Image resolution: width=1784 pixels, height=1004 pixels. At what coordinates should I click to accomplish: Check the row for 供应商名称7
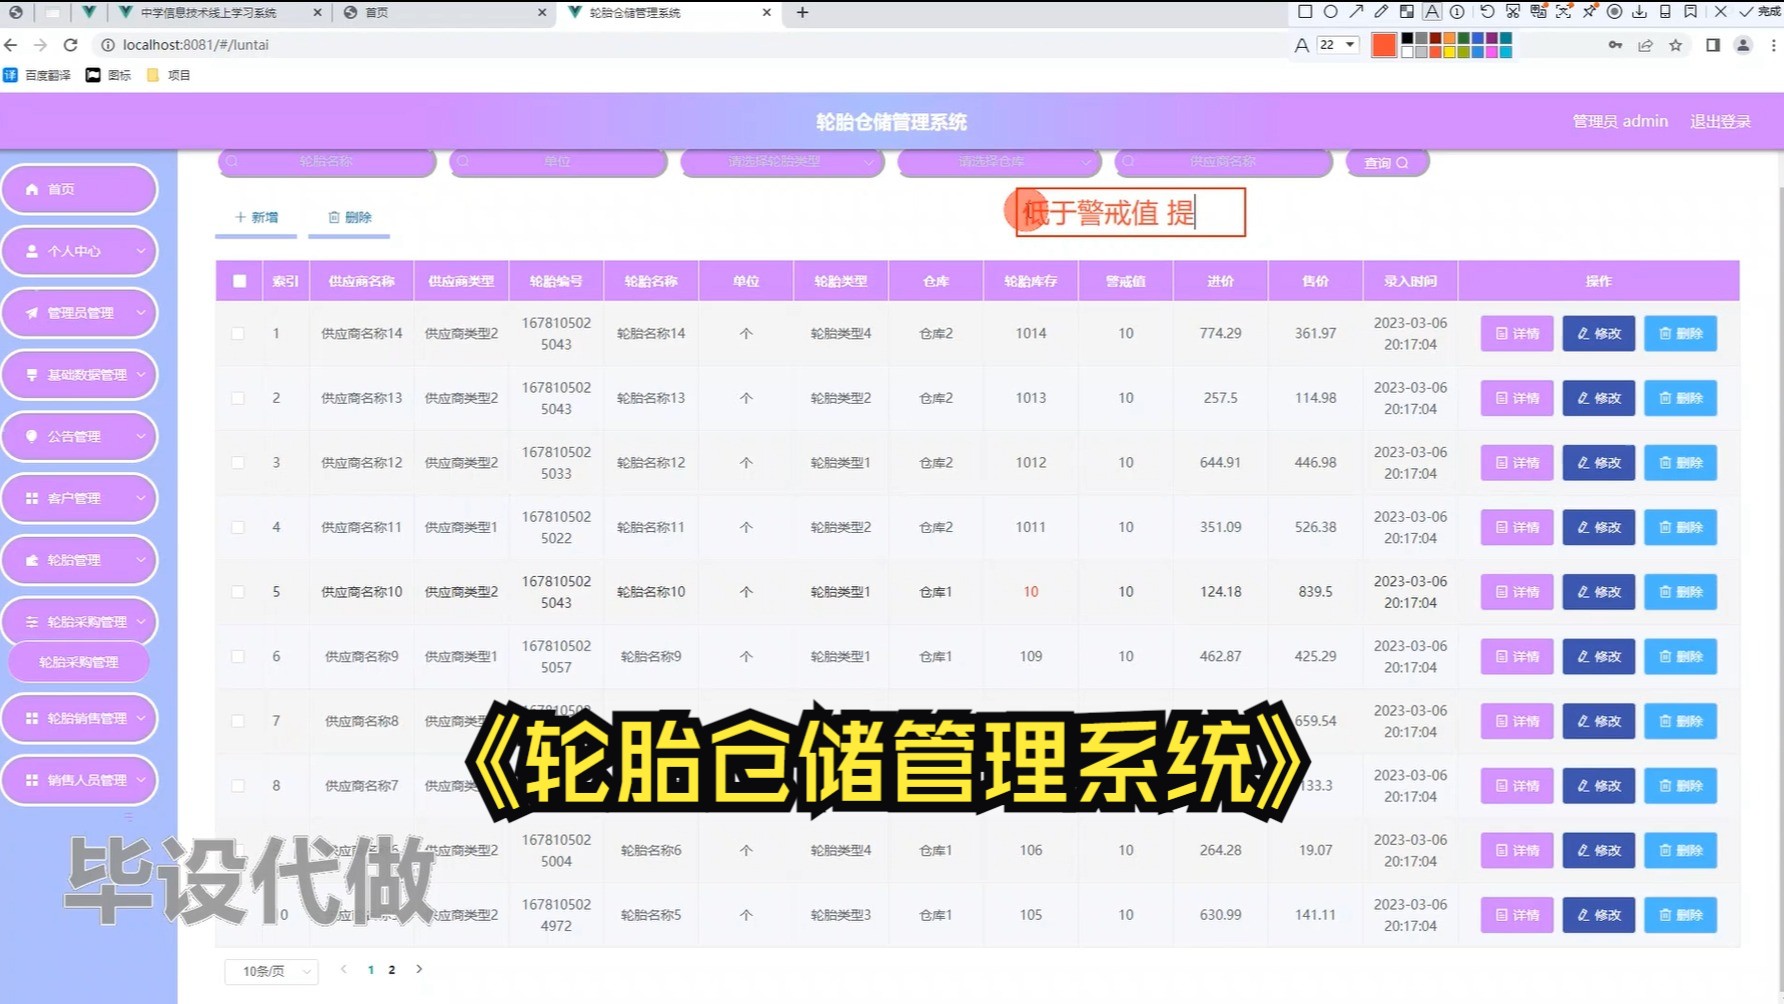pos(238,786)
